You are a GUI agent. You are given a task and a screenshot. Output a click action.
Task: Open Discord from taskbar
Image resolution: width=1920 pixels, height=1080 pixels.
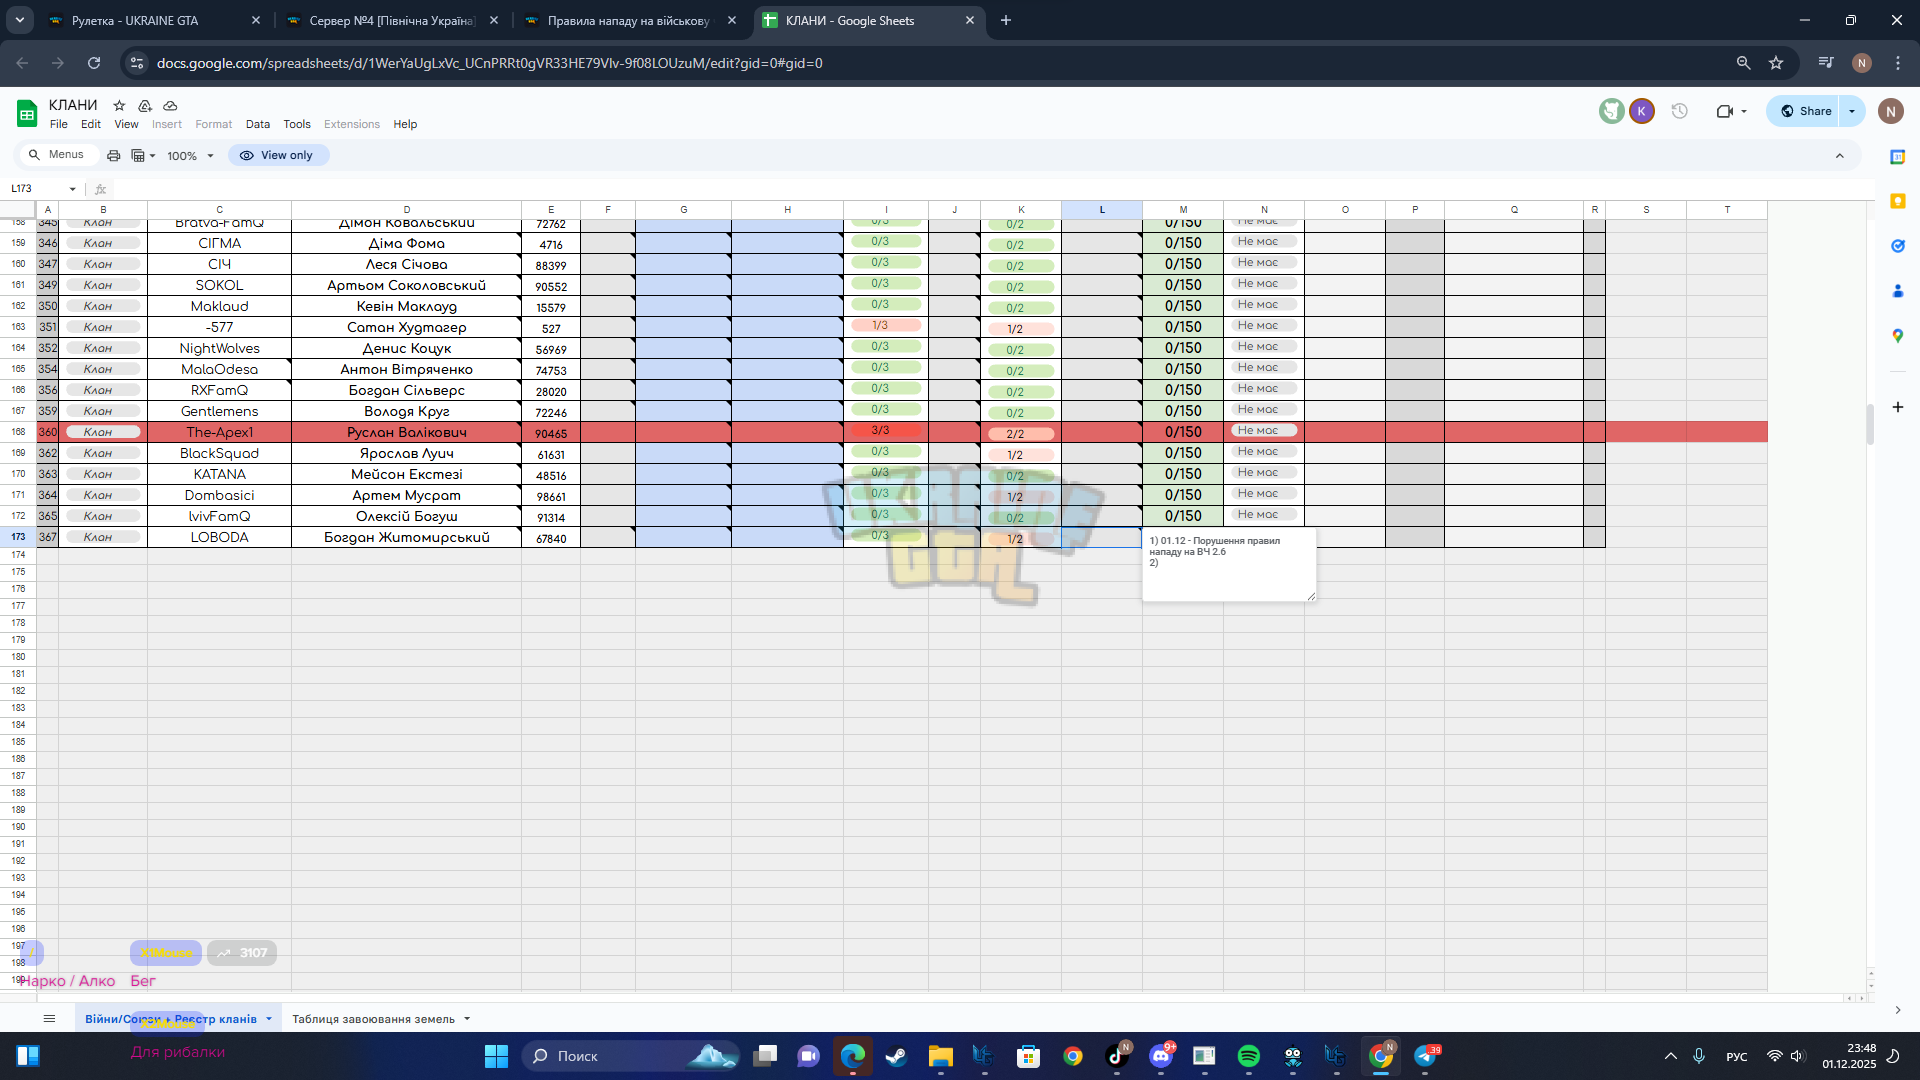coord(1161,1056)
